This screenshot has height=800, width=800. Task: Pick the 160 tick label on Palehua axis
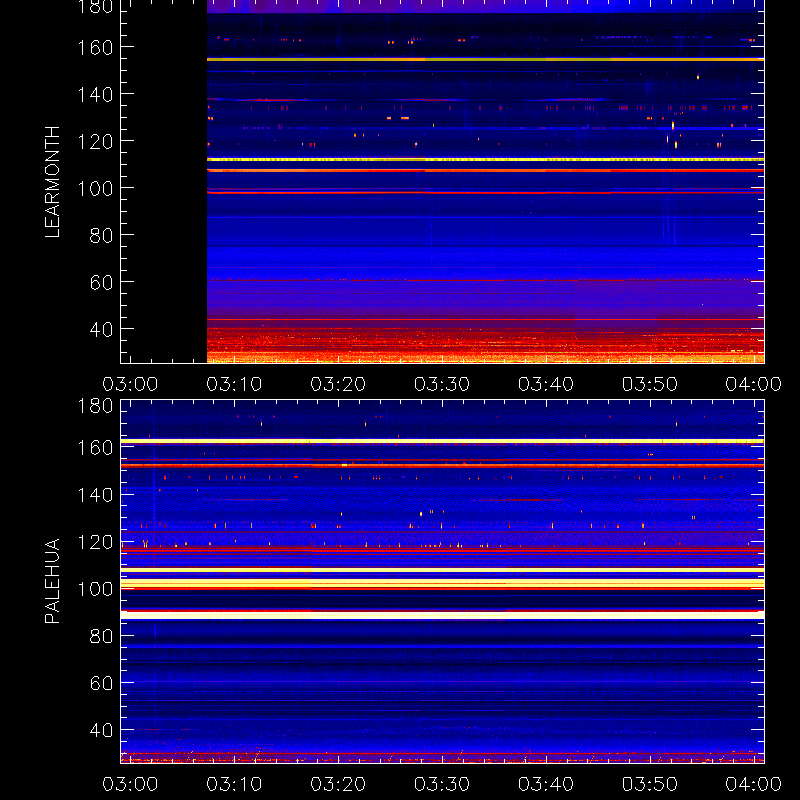click(95, 448)
